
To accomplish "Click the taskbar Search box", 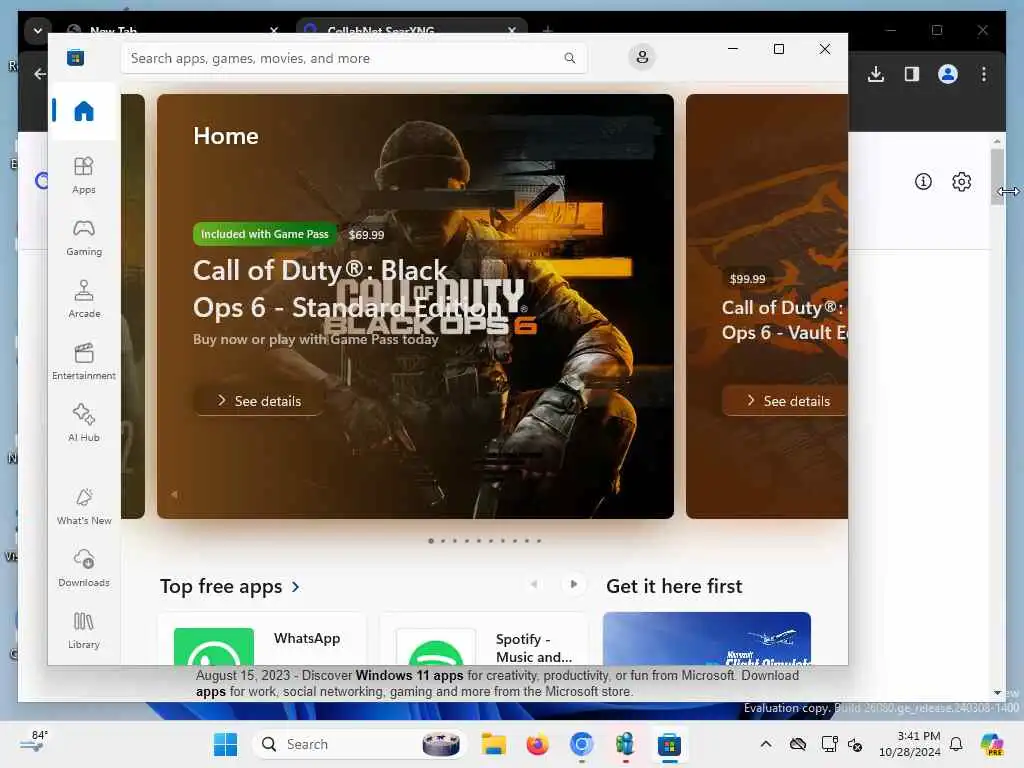I will pyautogui.click(x=359, y=744).
